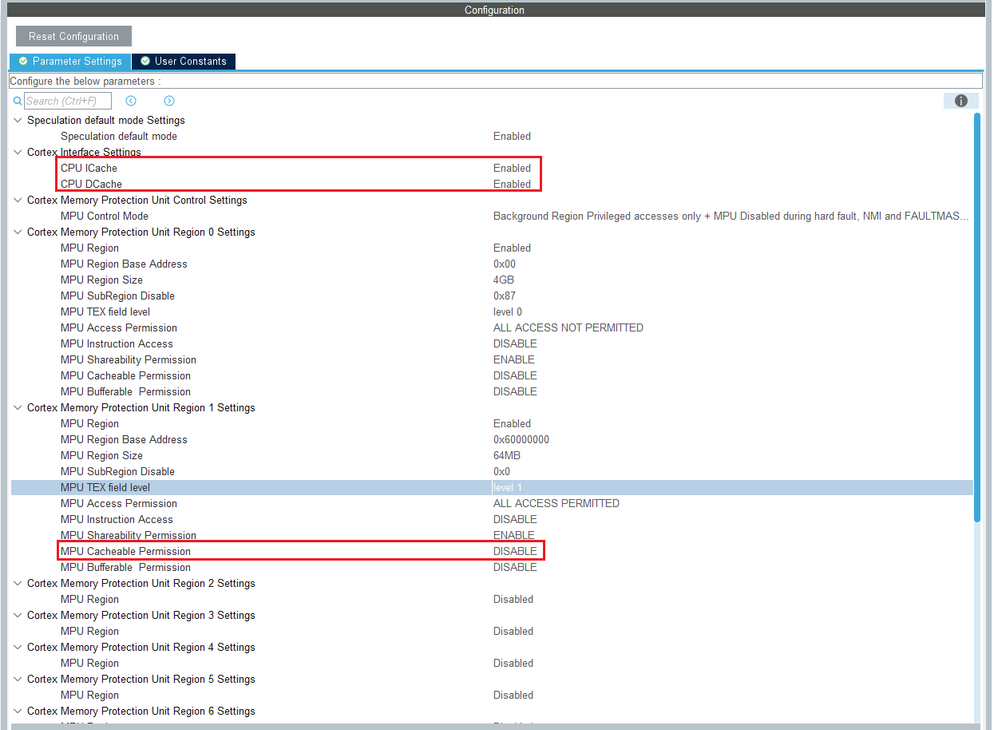Click the vertical scrollbar thumb
The height and width of the screenshot is (730, 998).
click(x=977, y=318)
